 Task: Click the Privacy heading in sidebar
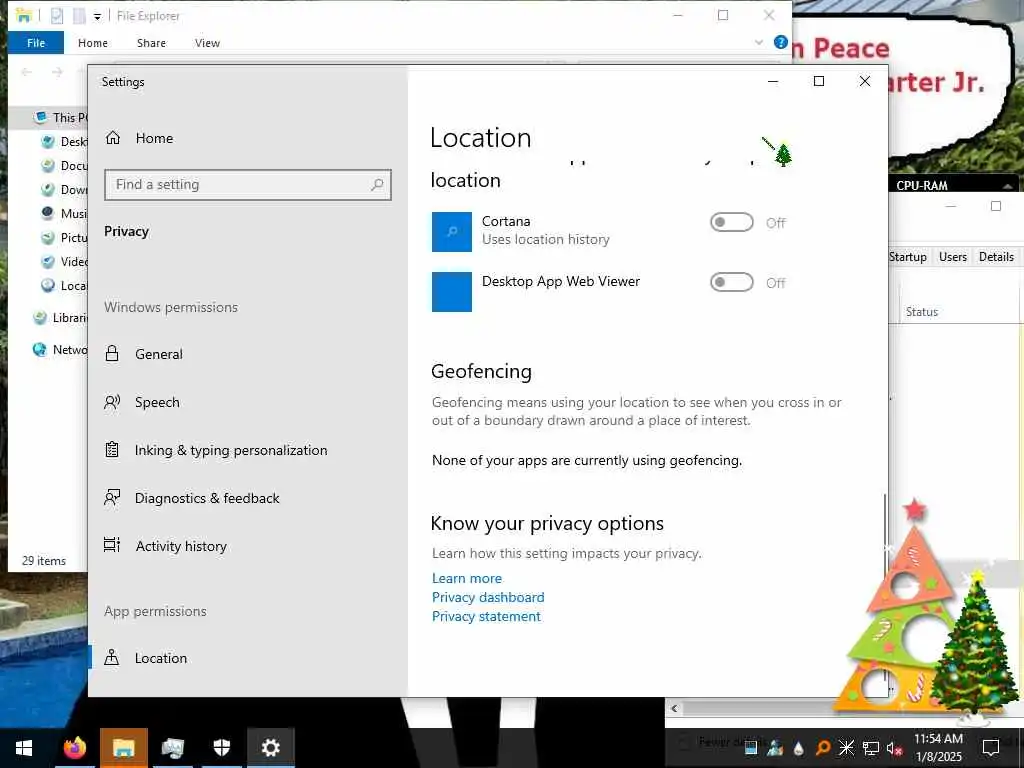127,231
